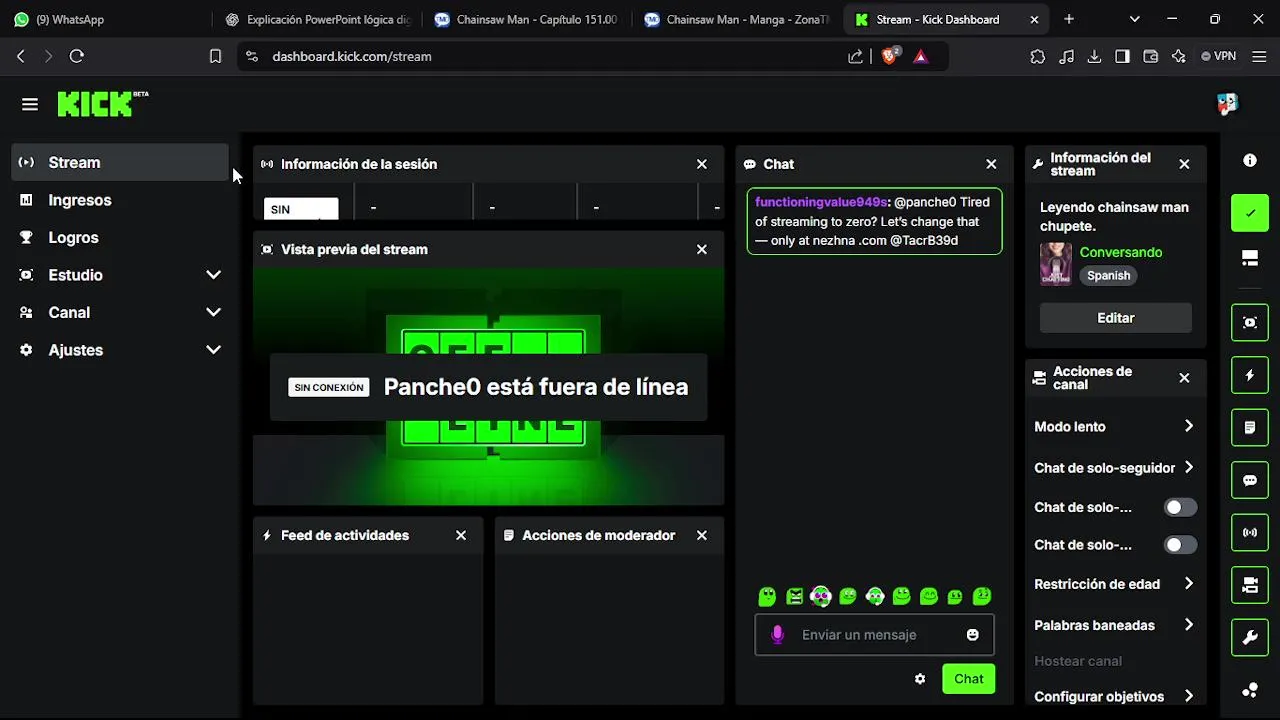Click the Brave Rewards triangle icon
1280x720 pixels.
pos(921,56)
